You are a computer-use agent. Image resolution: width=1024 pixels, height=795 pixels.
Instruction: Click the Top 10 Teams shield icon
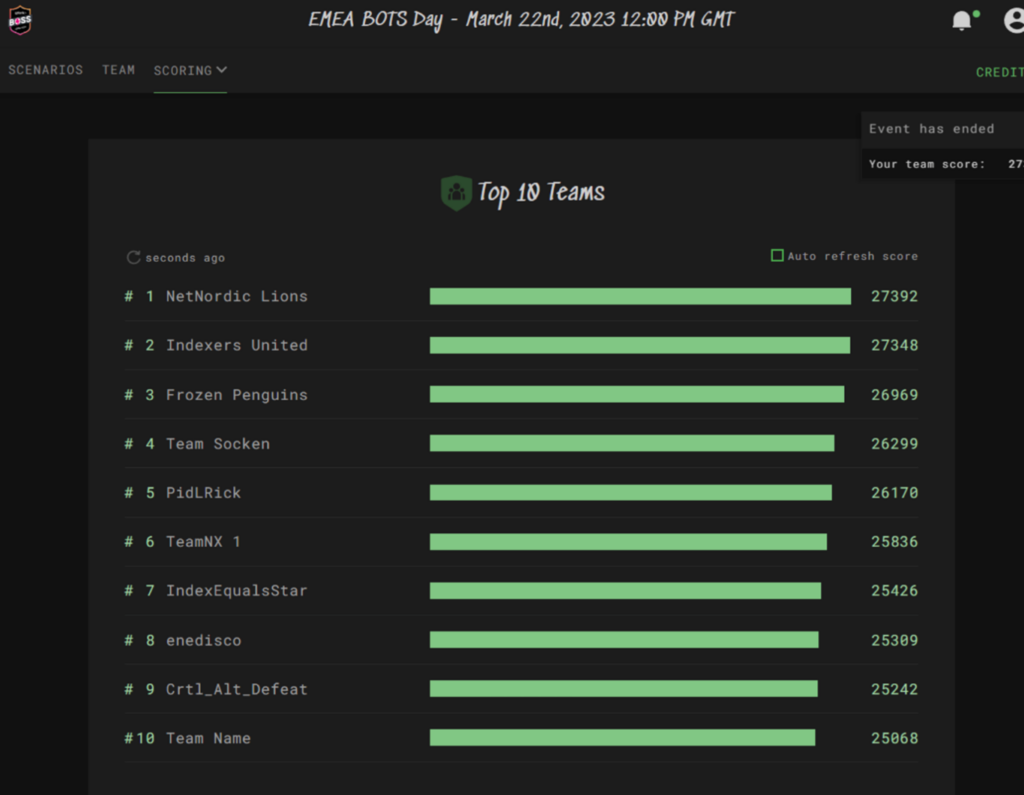click(x=456, y=193)
